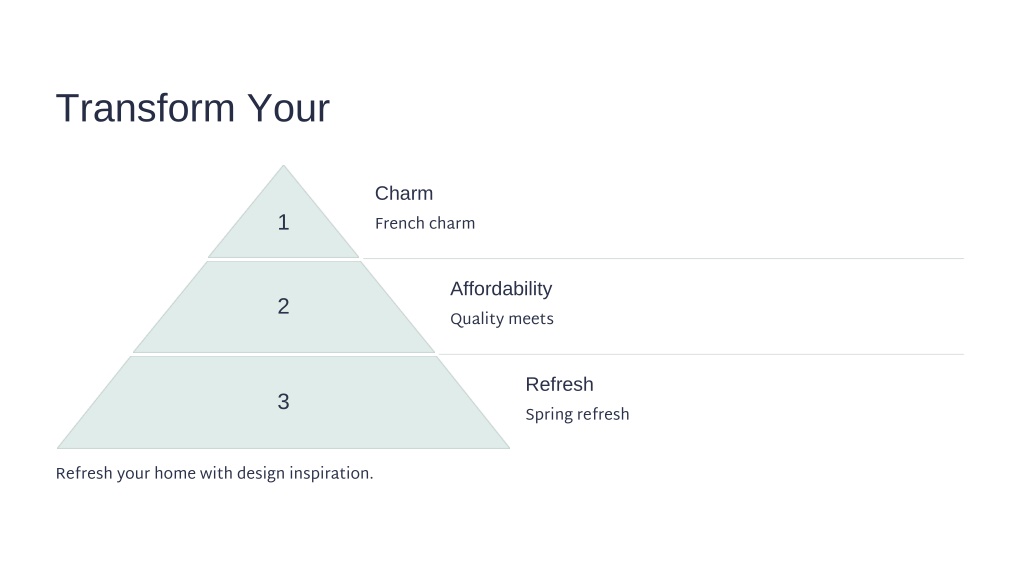Click divider line below Affordability section
This screenshot has height=576, width=1024.
point(701,355)
